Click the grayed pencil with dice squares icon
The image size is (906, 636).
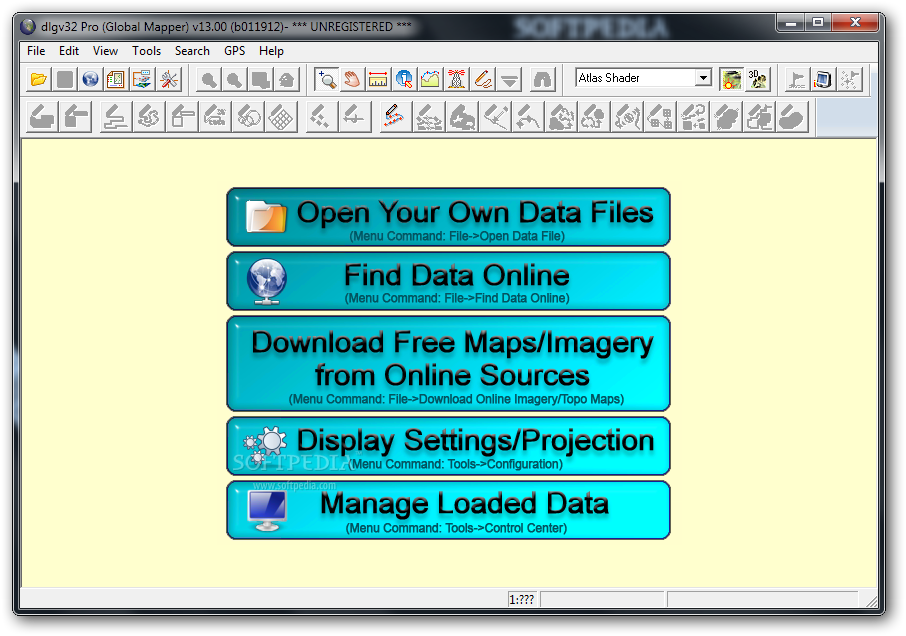tap(660, 117)
